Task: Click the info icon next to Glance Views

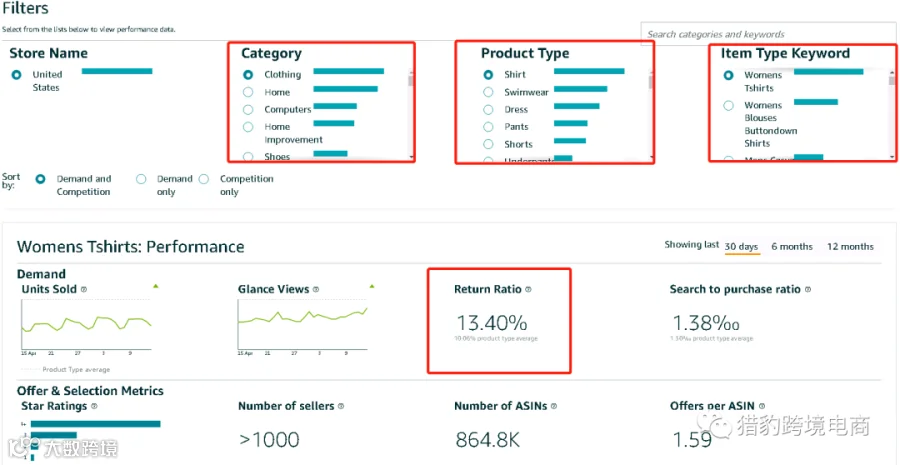Action: click(x=316, y=289)
